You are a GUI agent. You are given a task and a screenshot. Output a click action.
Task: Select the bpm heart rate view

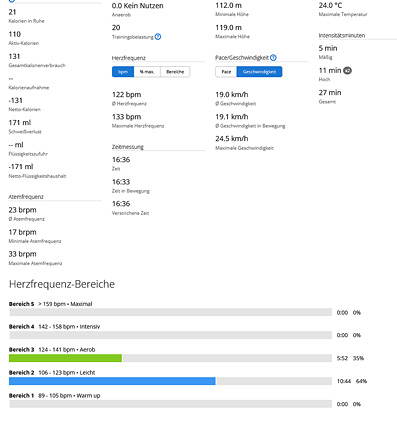123,72
